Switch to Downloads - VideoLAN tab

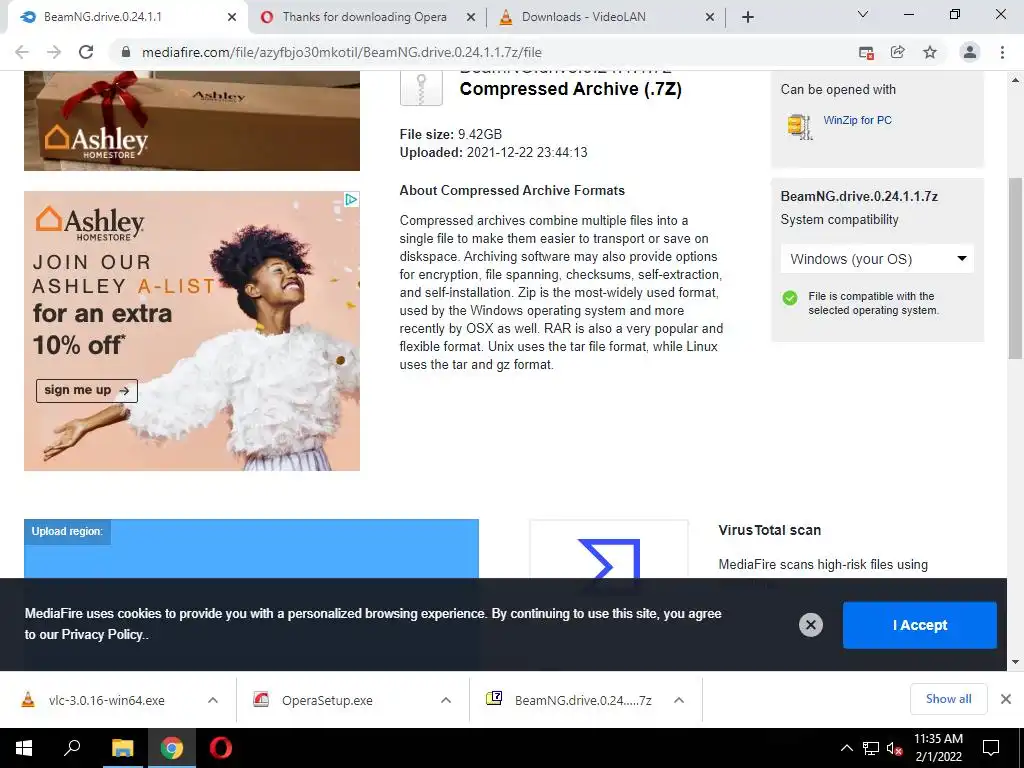(606, 17)
